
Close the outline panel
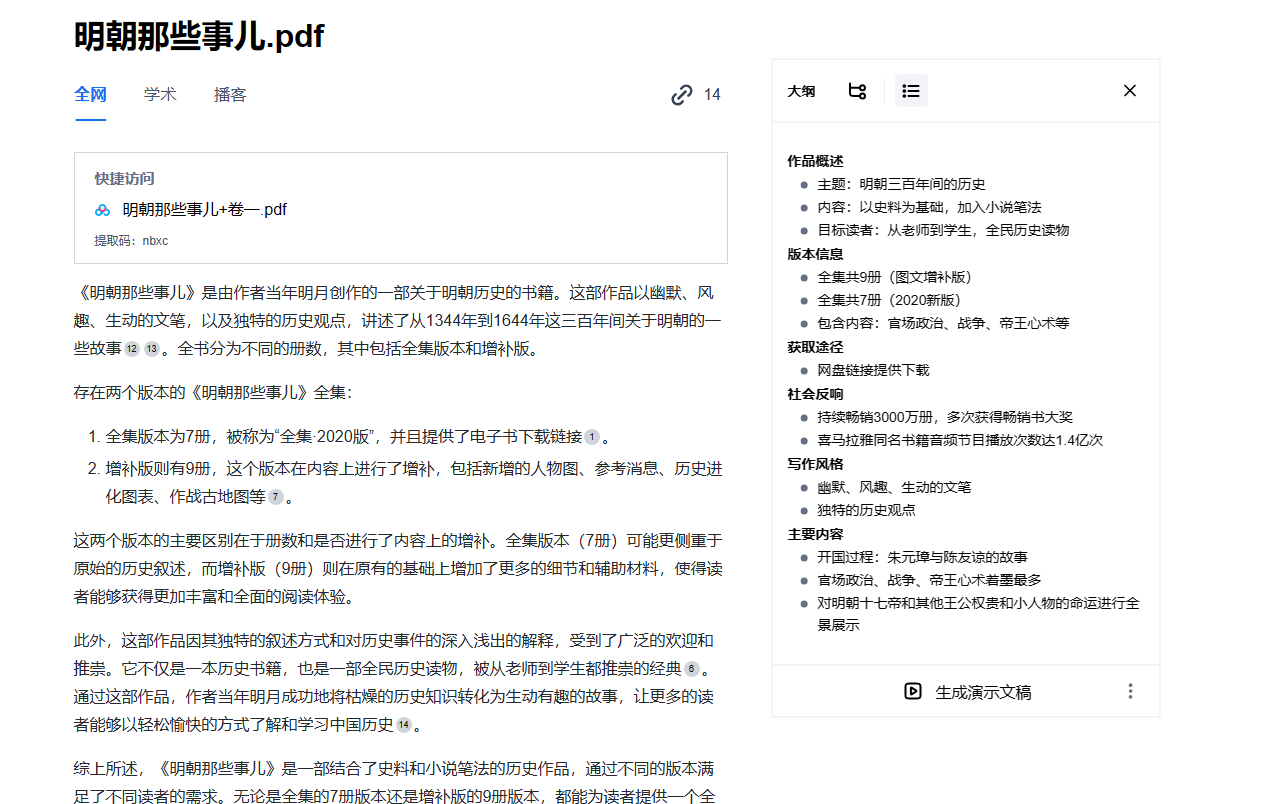[1130, 91]
